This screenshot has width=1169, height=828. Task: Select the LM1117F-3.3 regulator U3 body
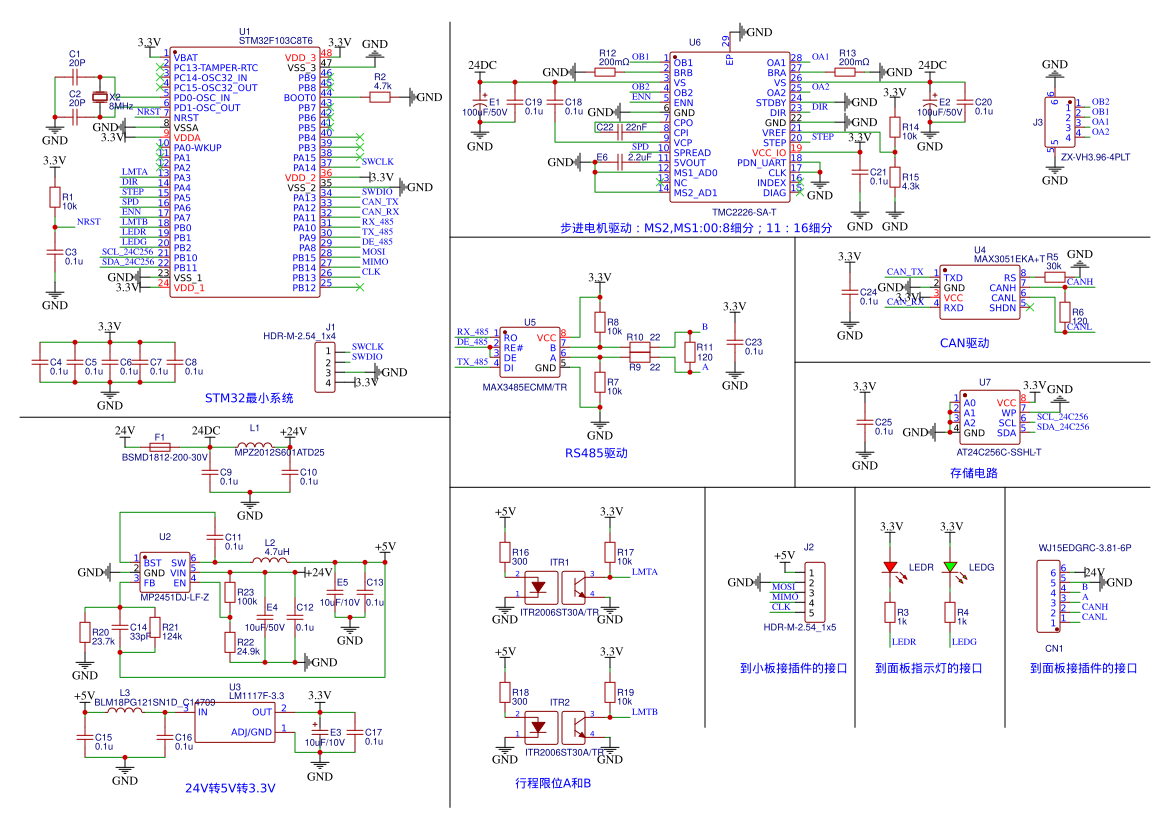point(235,722)
